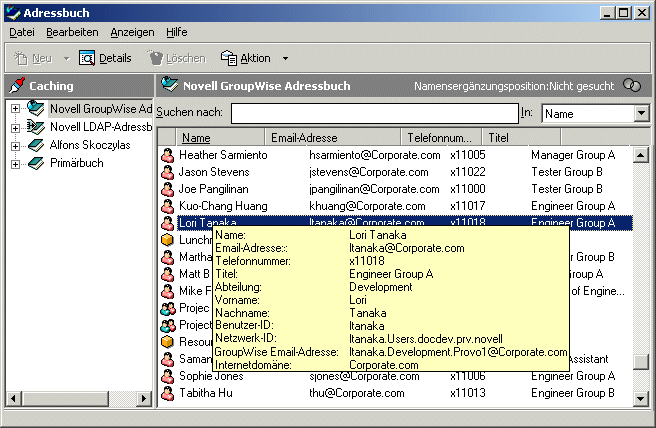The width and height of the screenshot is (656, 428).
Task: Open the Hilfe menu
Action: [176, 32]
